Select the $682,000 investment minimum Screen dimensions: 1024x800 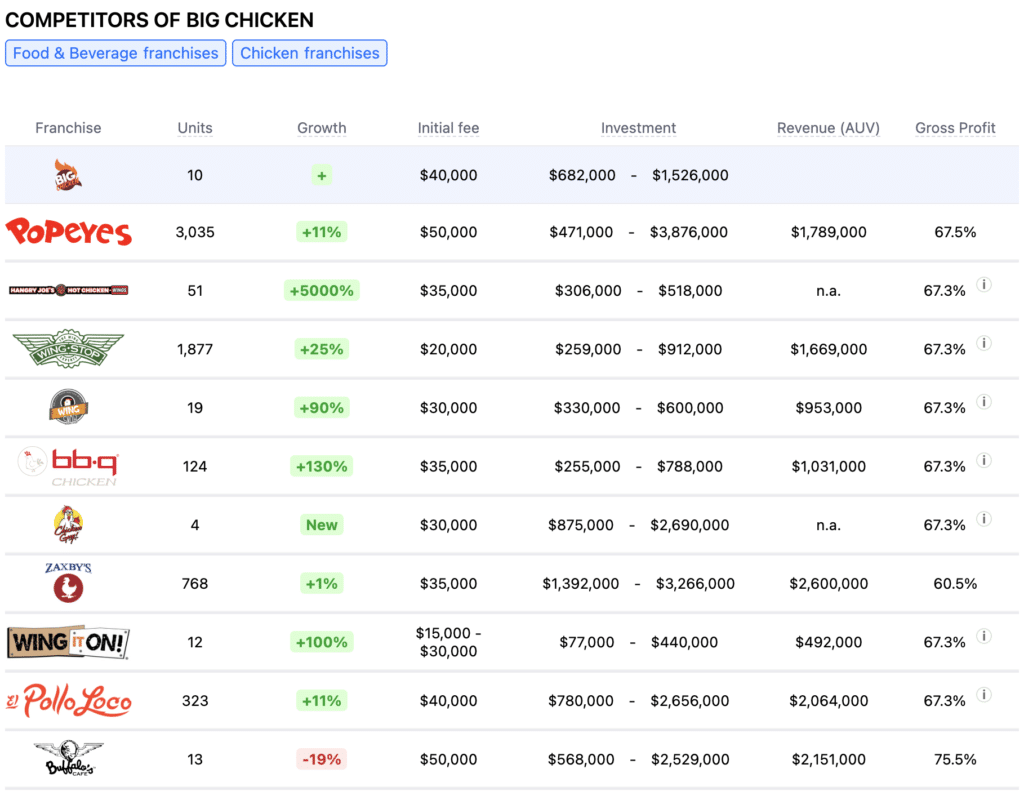click(582, 175)
